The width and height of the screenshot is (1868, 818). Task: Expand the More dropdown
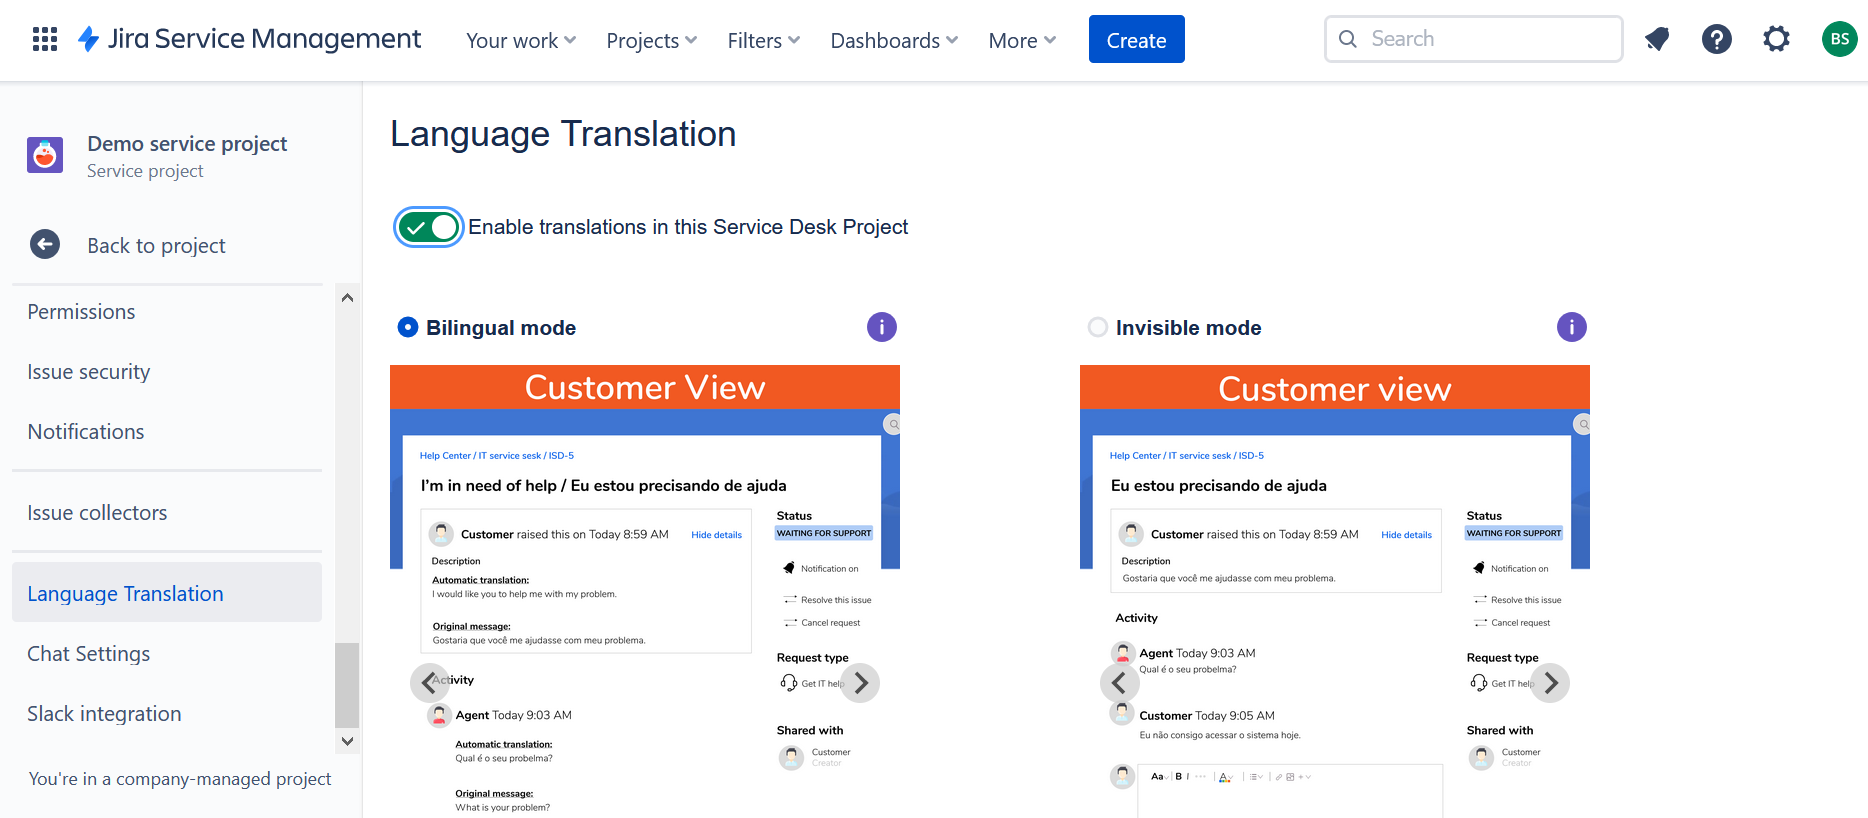tap(1022, 41)
